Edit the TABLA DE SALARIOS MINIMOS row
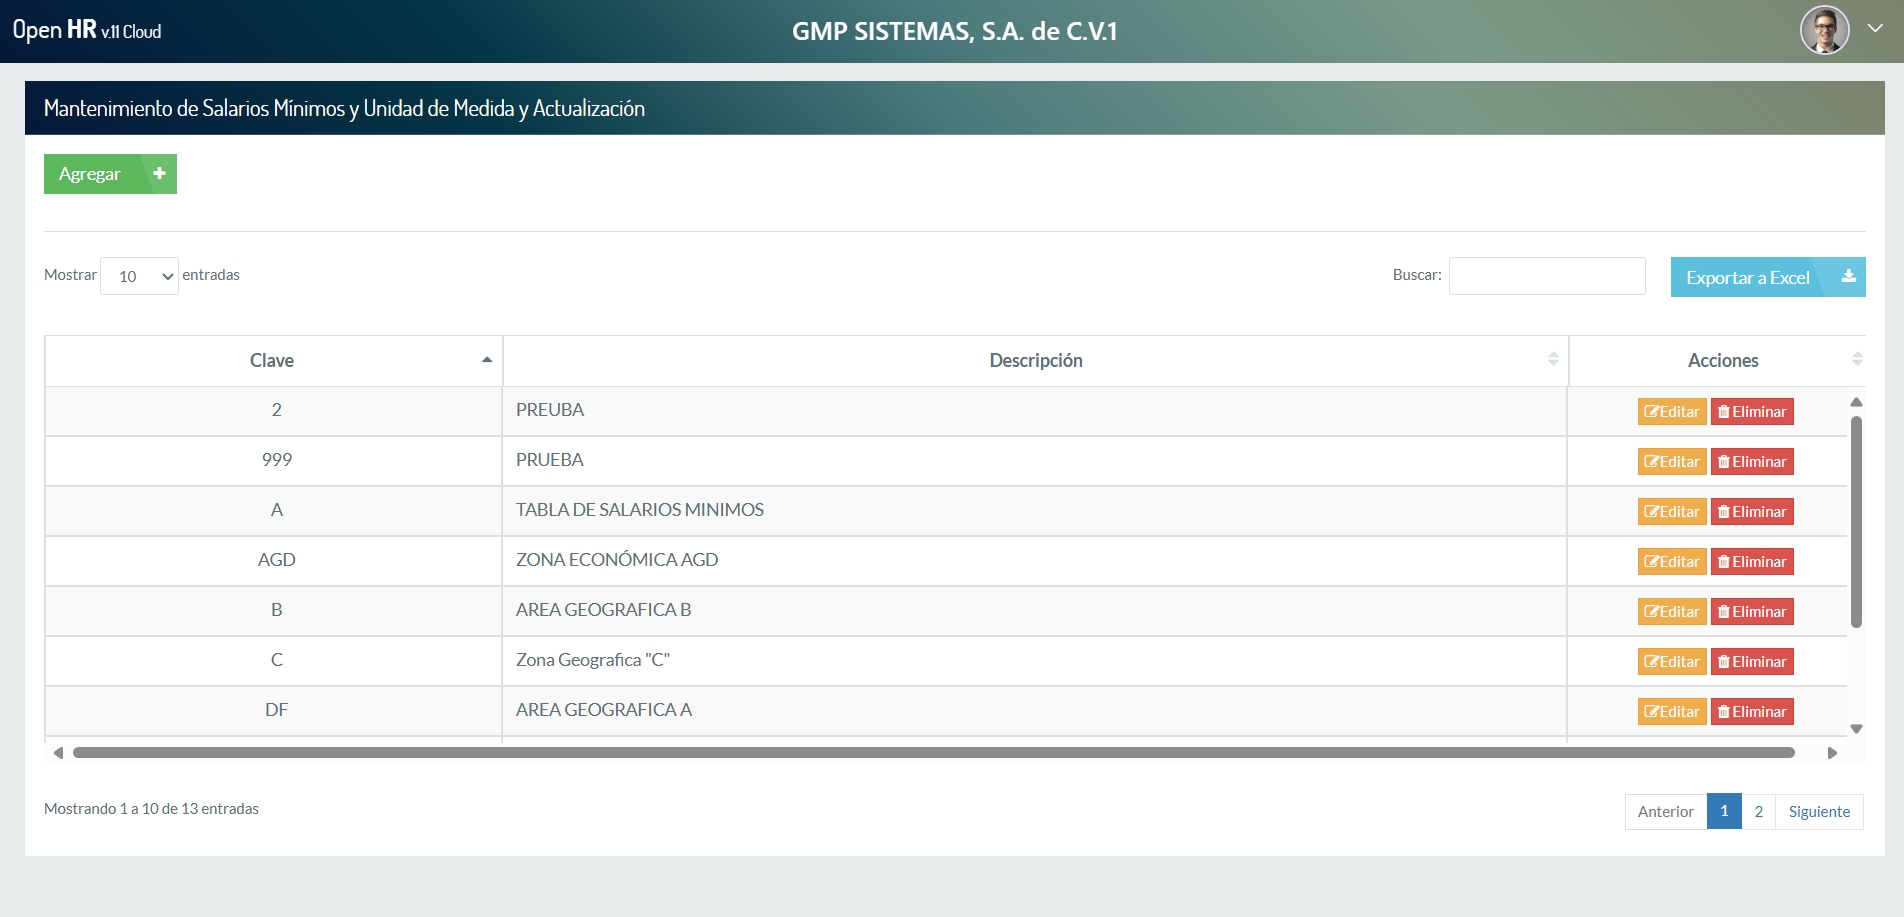This screenshot has width=1904, height=917. 1672,512
